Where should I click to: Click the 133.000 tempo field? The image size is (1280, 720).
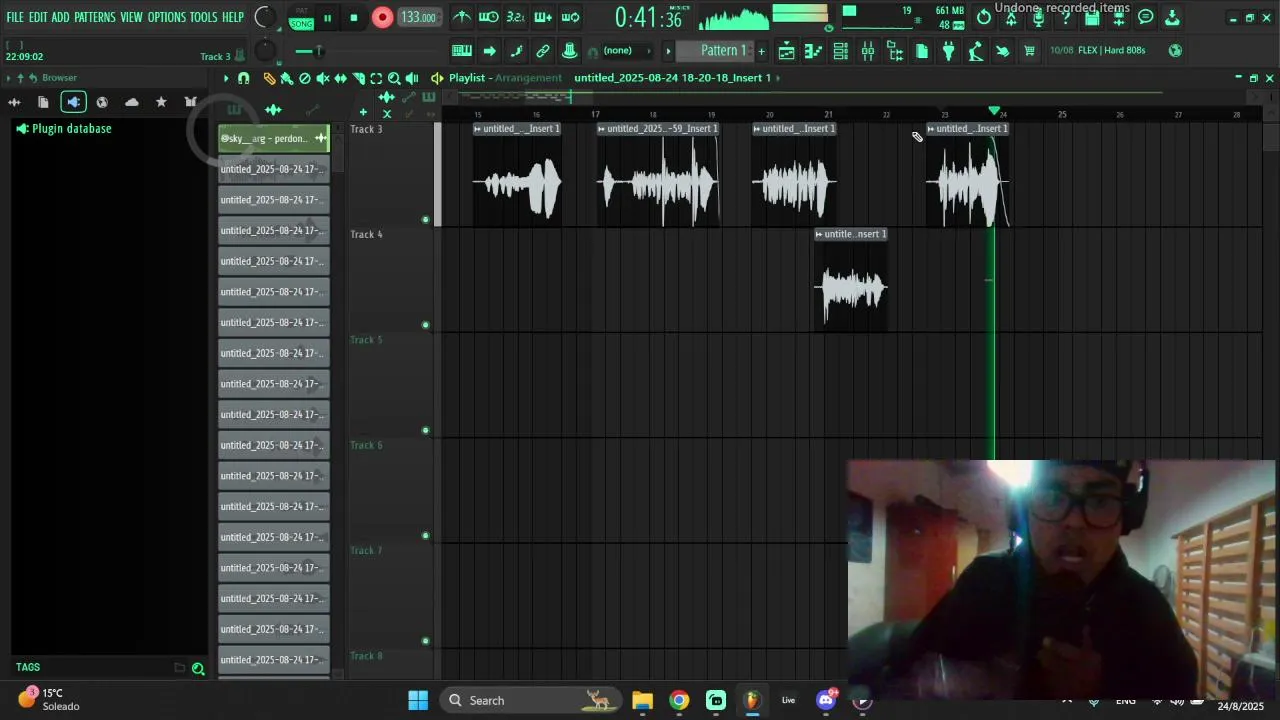[418, 17]
